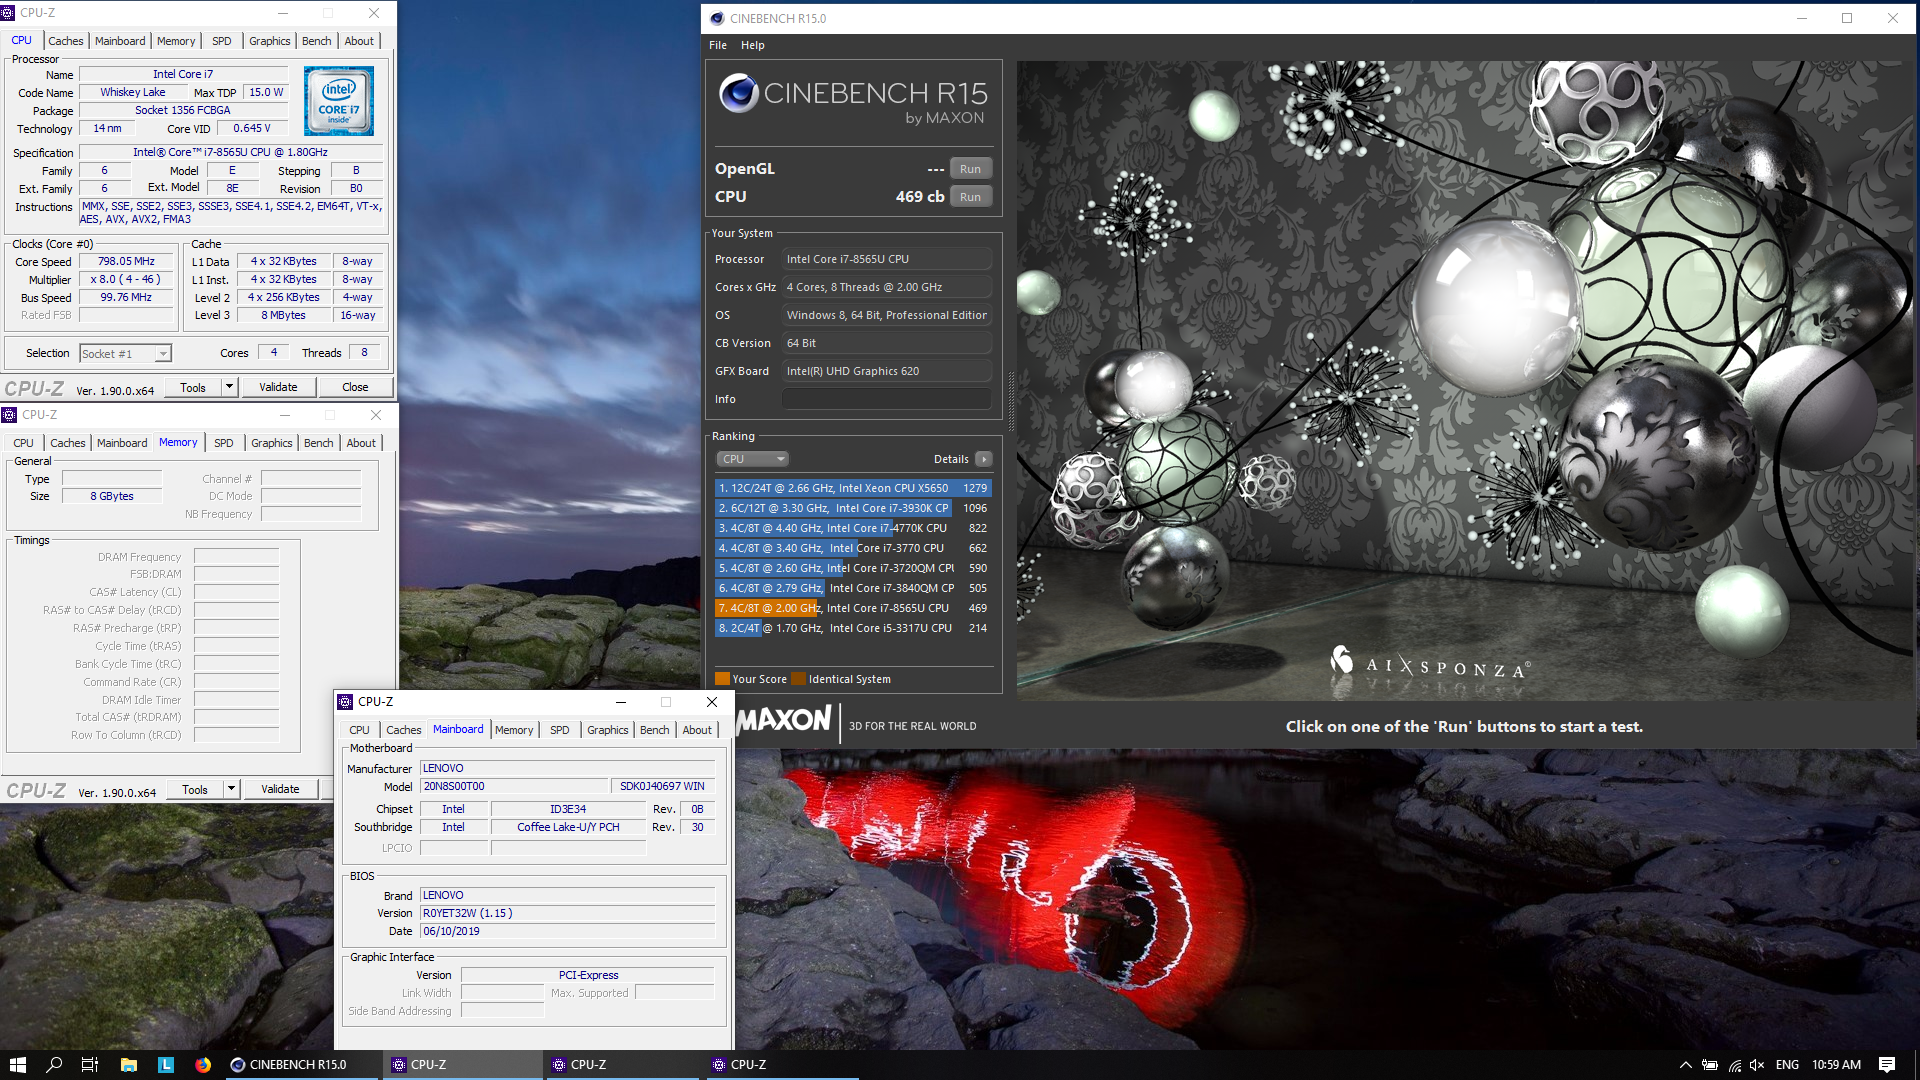The height and width of the screenshot is (1080, 1920).
Task: Open Memory tab in Mainboard CPU-Z window
Action: point(514,730)
